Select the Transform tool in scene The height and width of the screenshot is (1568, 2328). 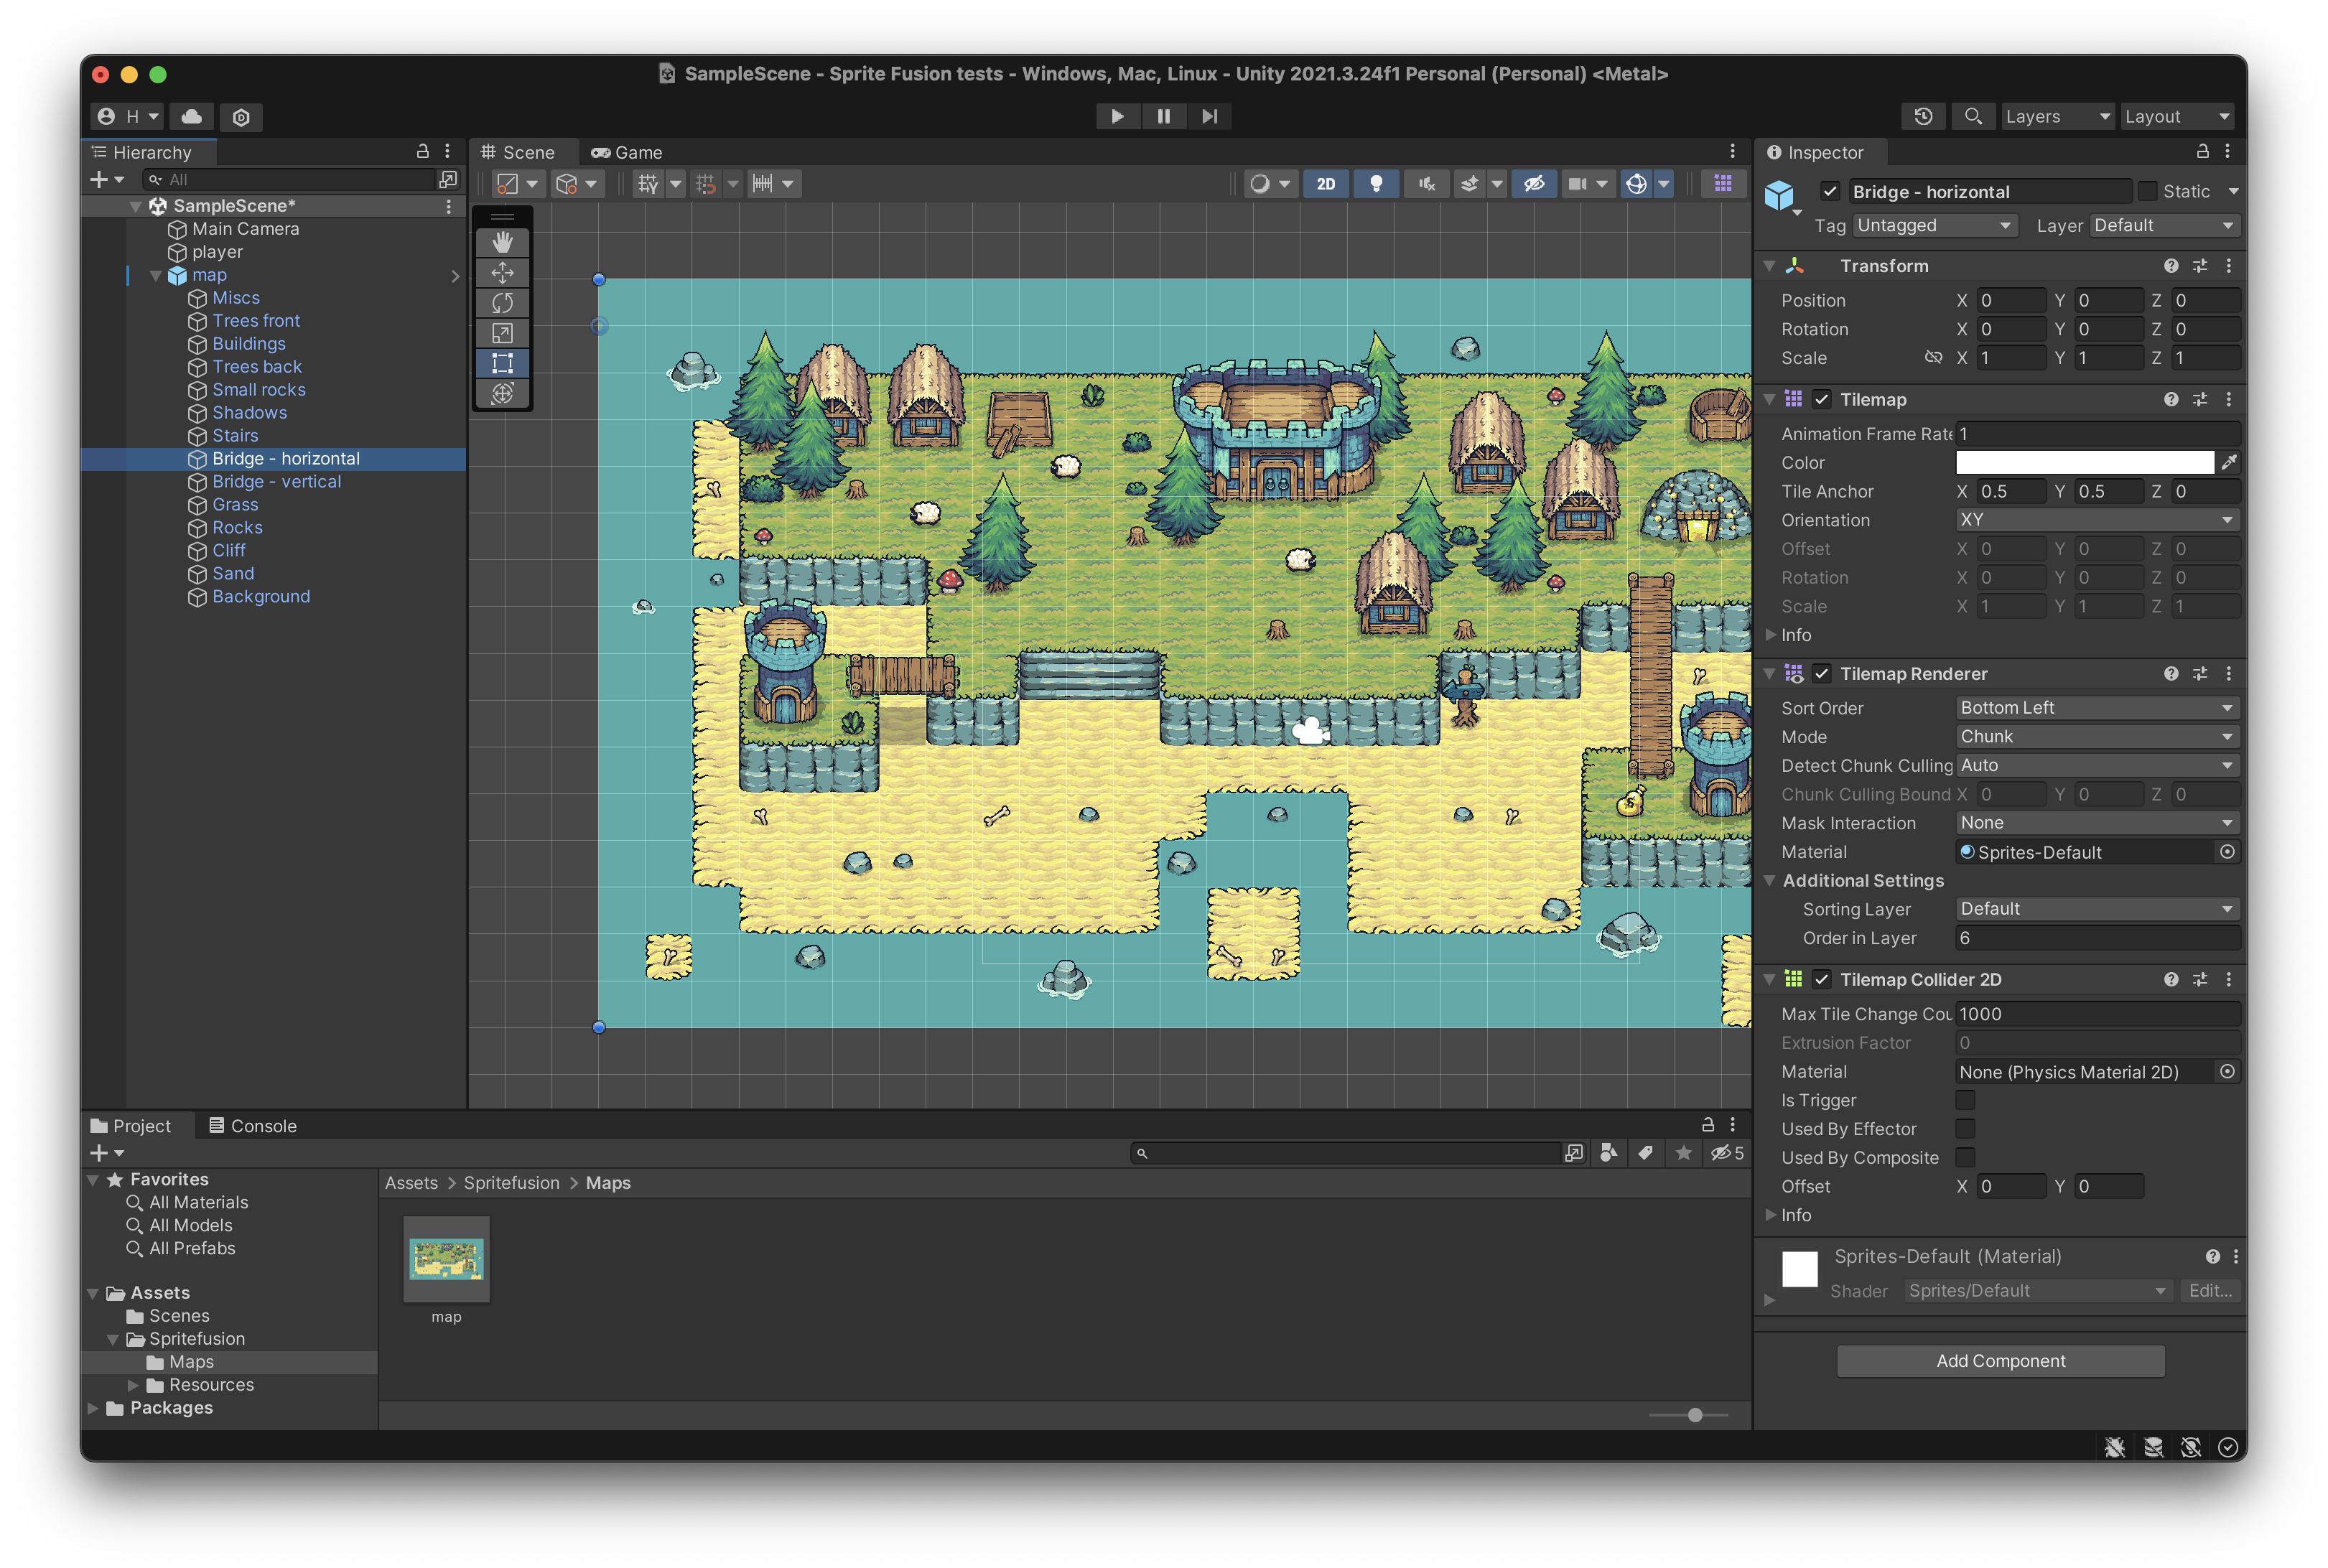(502, 393)
